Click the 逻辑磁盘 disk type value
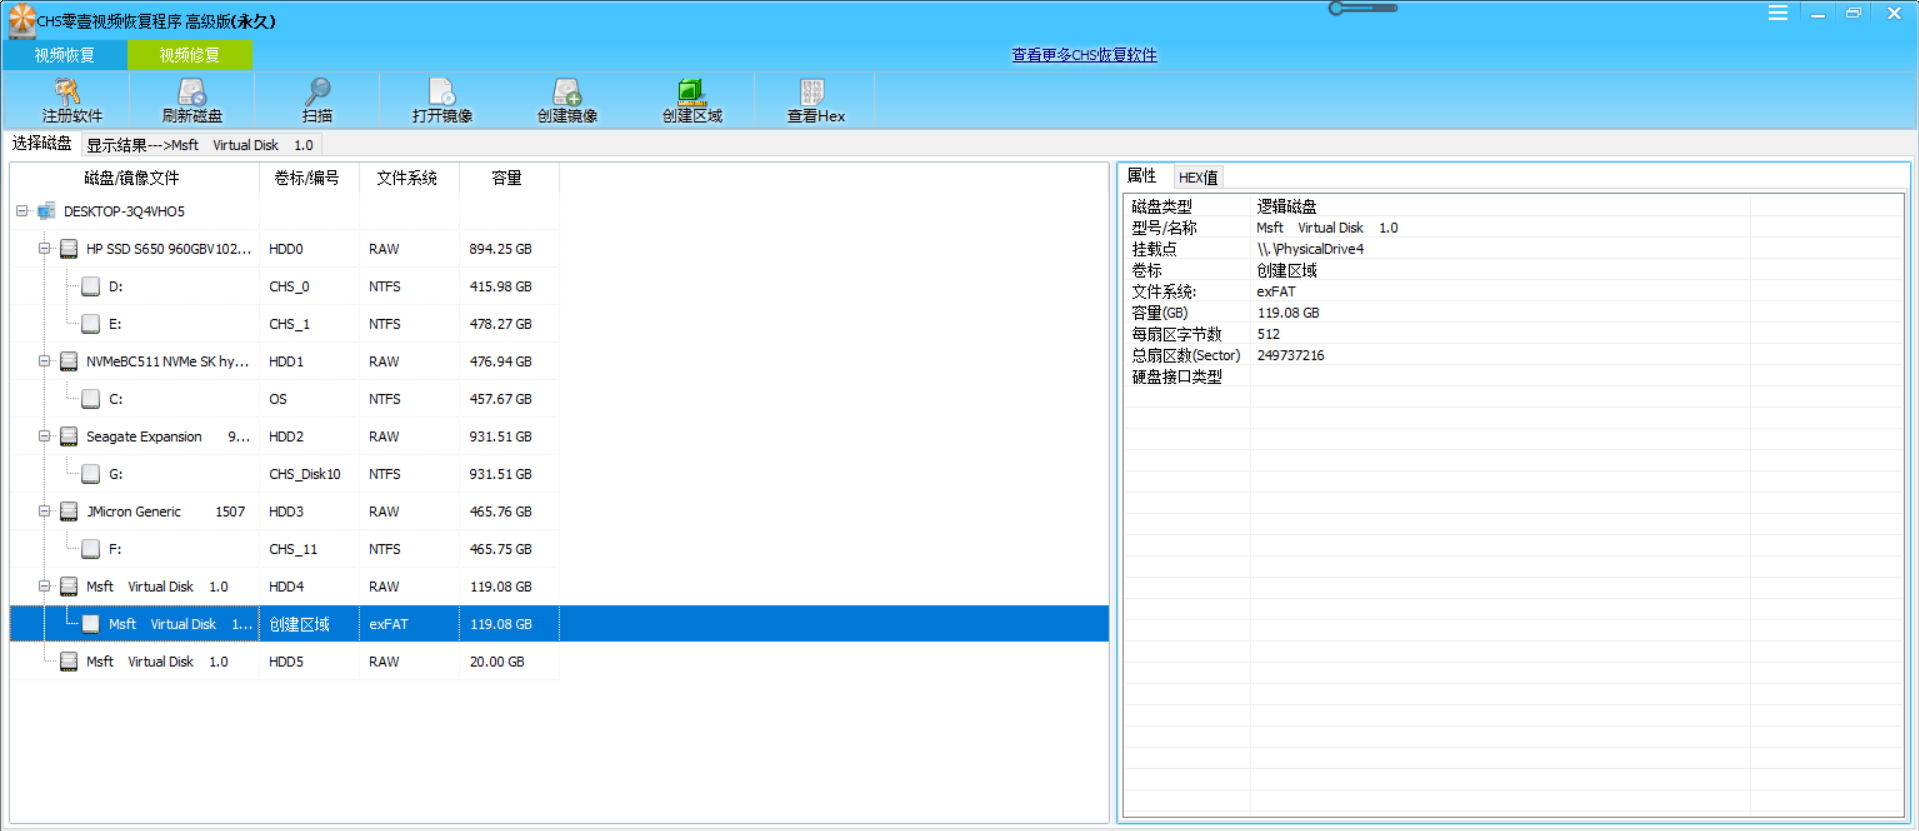This screenshot has width=1919, height=831. pyautogui.click(x=1286, y=206)
